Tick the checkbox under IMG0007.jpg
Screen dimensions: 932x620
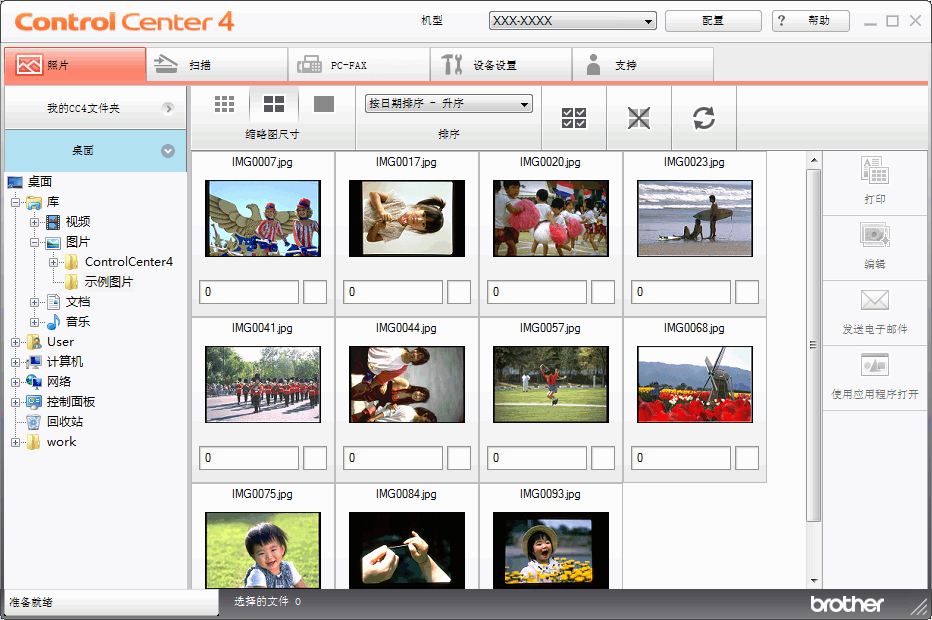click(x=315, y=292)
